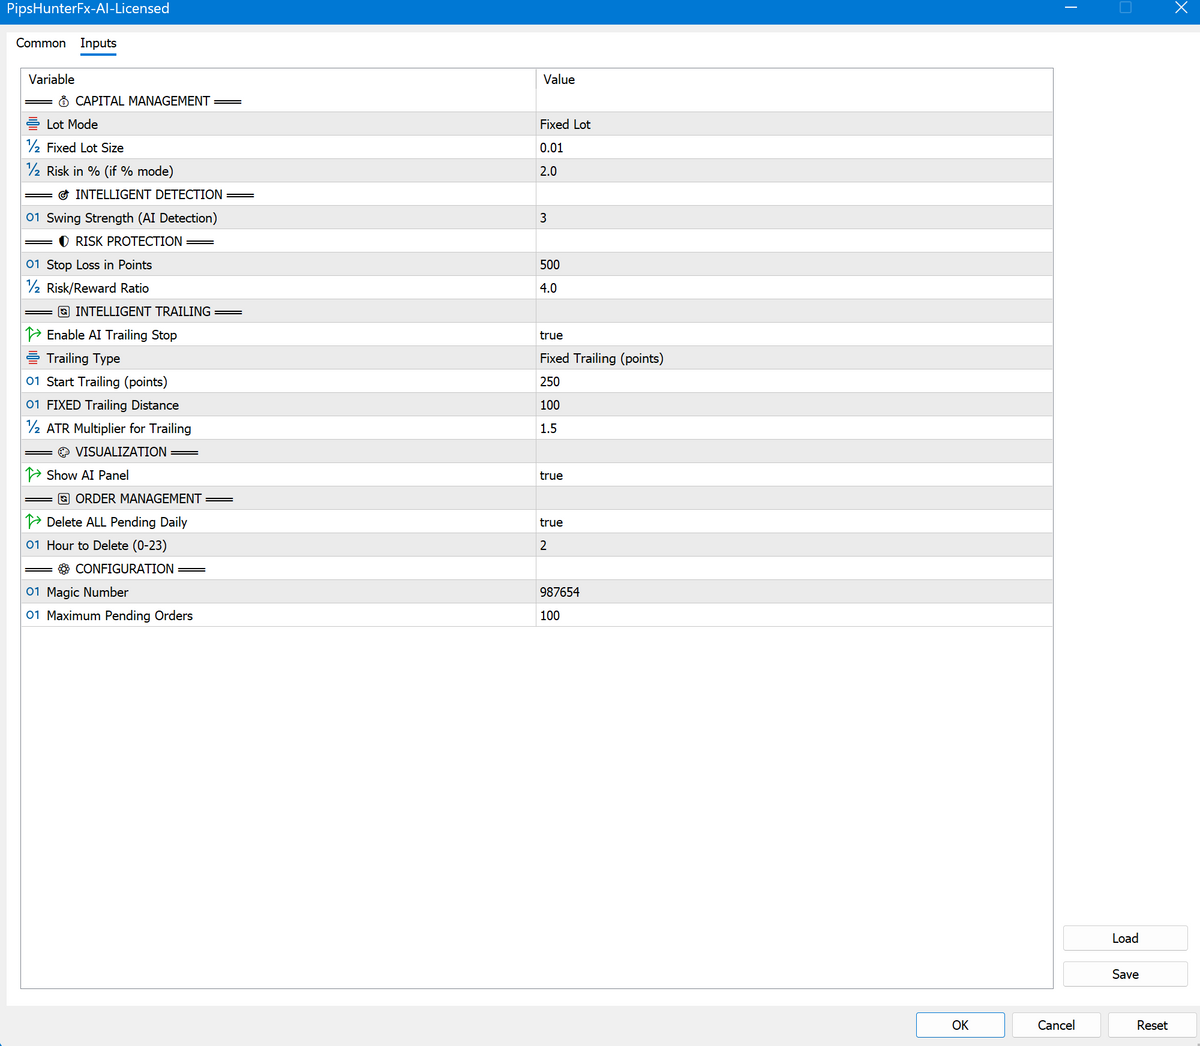Click the Maximum Pending Orders value field
This screenshot has height=1046, width=1200.
coord(550,616)
